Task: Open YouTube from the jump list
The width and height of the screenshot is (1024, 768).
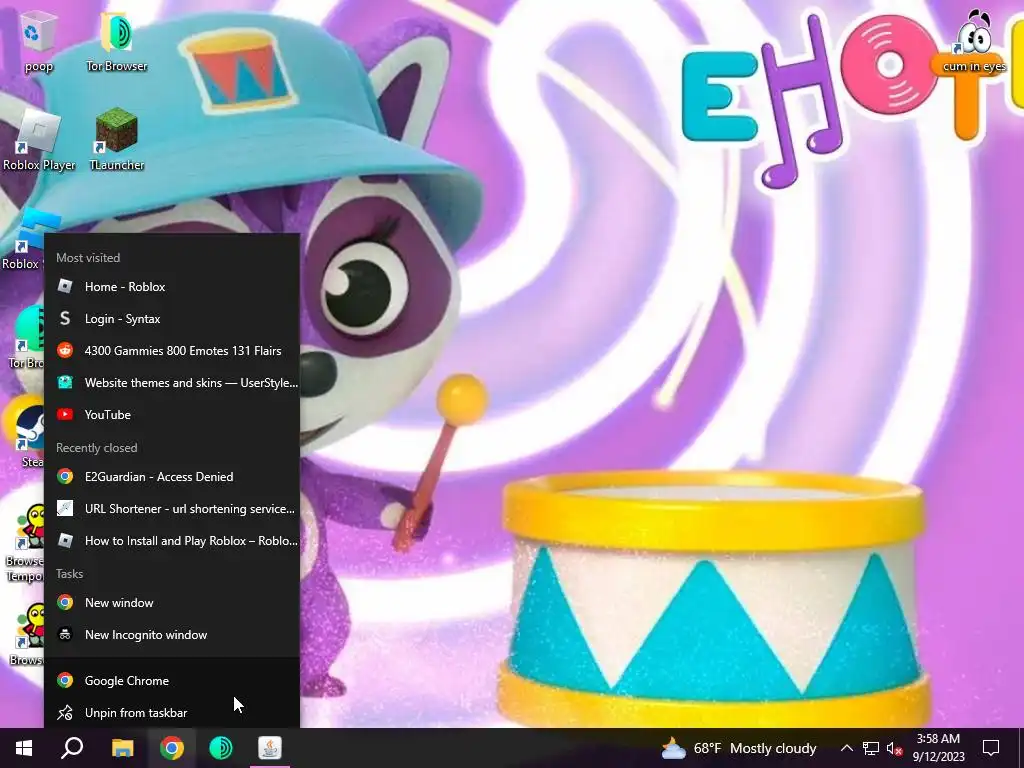Action: 172,415
